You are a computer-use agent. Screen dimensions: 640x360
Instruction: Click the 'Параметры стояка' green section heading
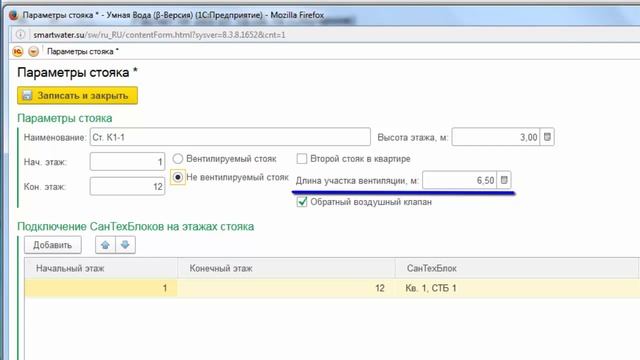(x=64, y=118)
